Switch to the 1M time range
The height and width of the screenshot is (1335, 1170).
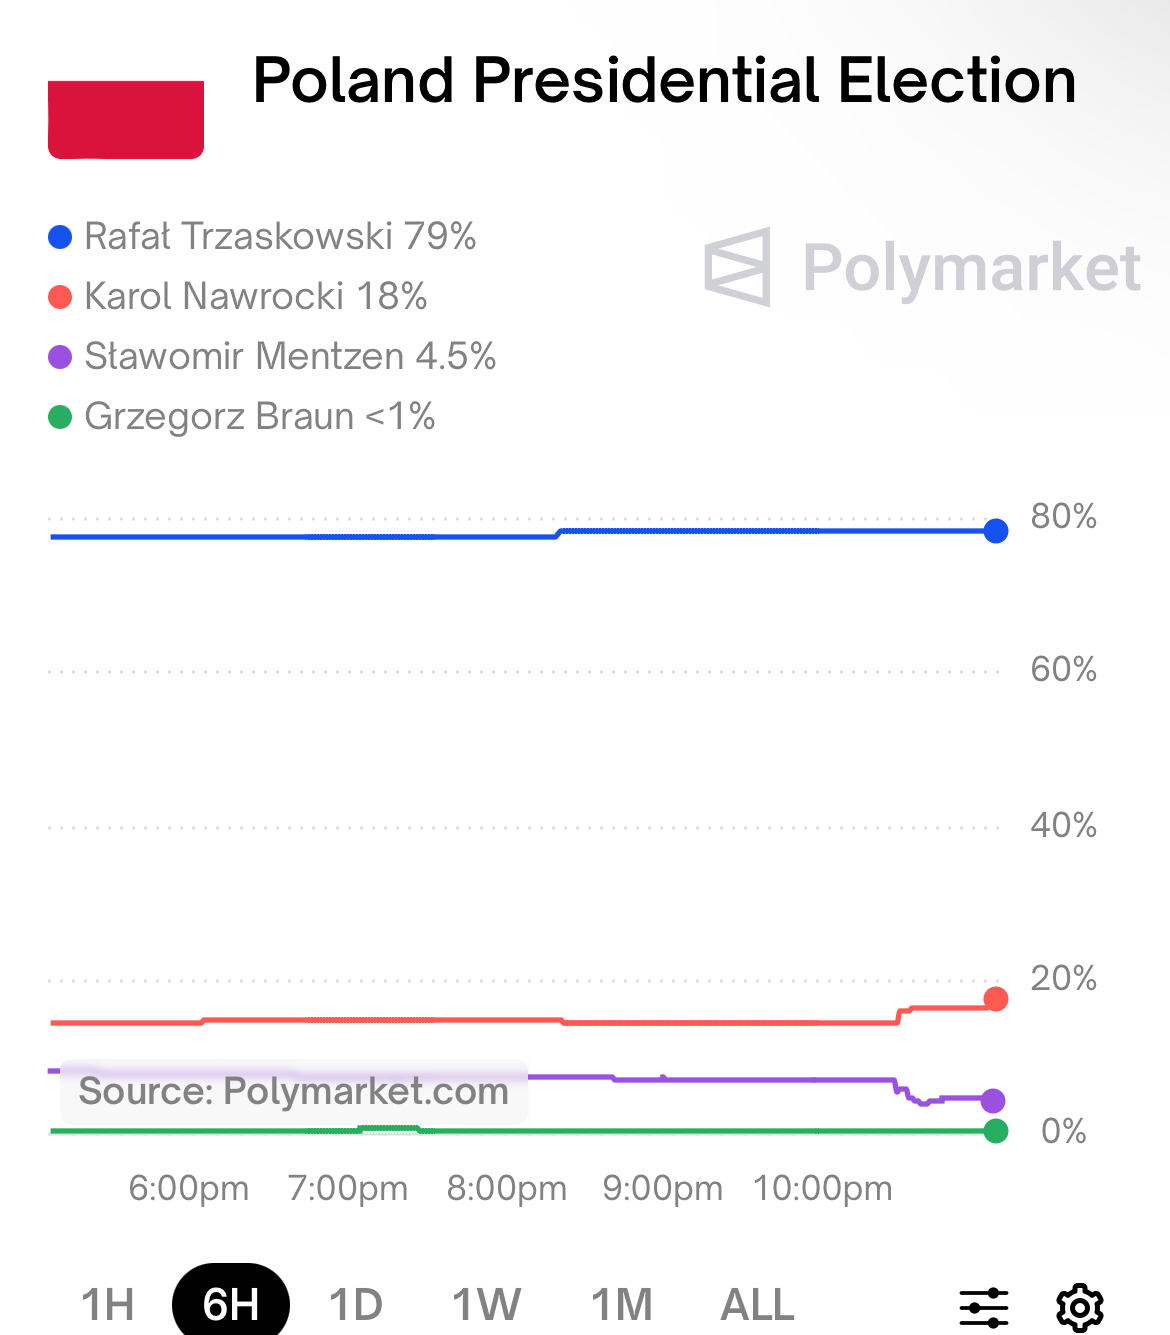(x=621, y=1305)
